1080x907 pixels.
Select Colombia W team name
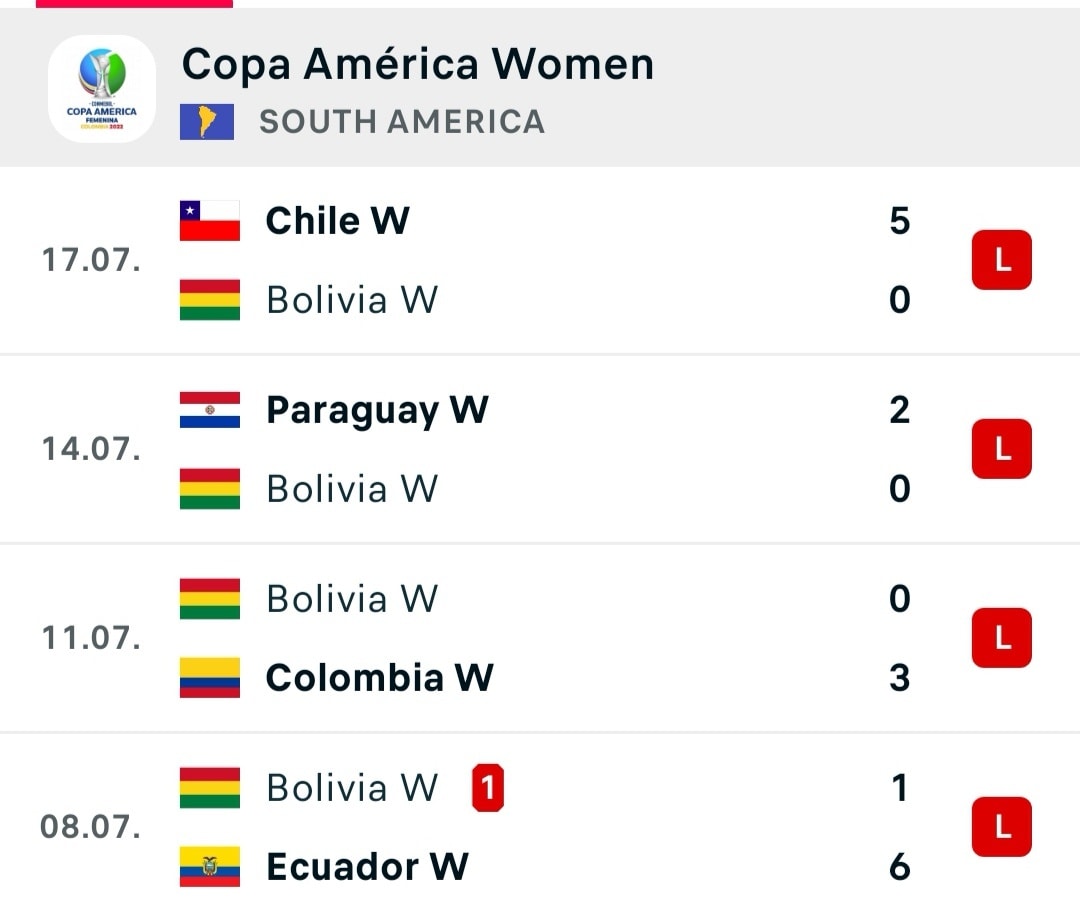coord(379,677)
